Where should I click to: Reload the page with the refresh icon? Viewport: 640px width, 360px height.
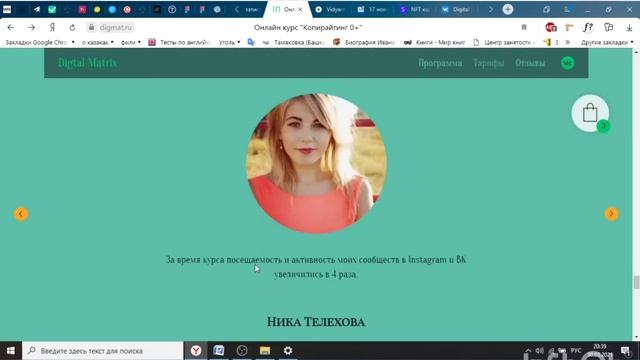click(x=72, y=27)
